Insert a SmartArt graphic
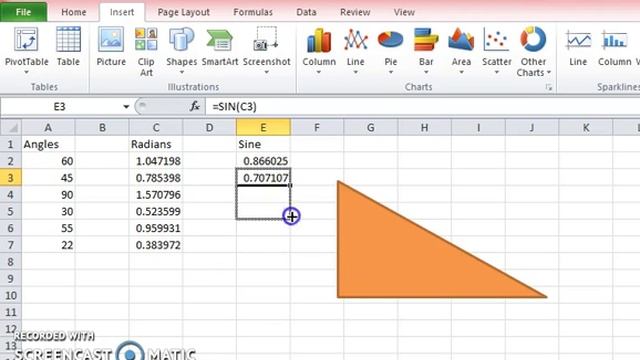 [x=220, y=46]
